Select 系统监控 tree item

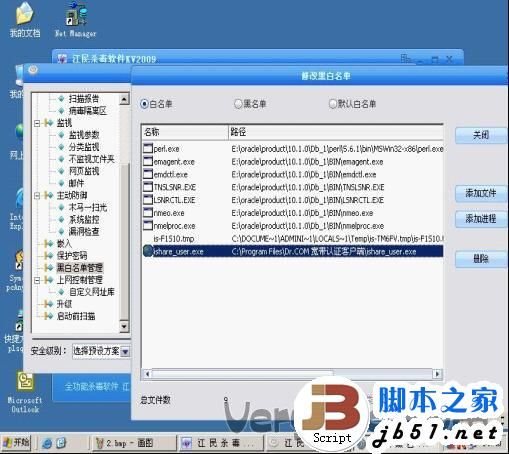coord(84,219)
